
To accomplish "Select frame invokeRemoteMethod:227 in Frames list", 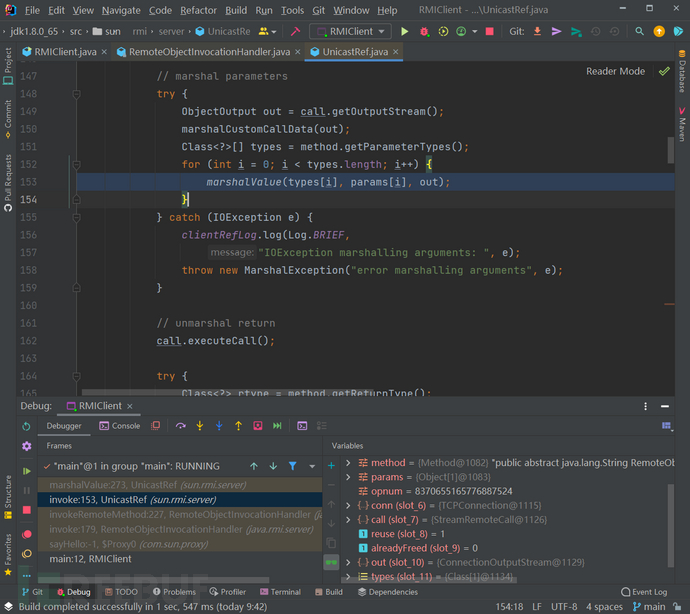I will click(x=180, y=514).
